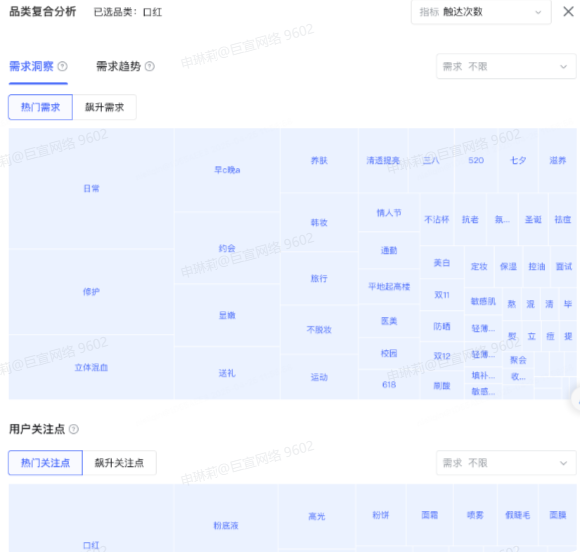Click the 修护 treemap block
This screenshot has width=580, height=552.
point(91,292)
